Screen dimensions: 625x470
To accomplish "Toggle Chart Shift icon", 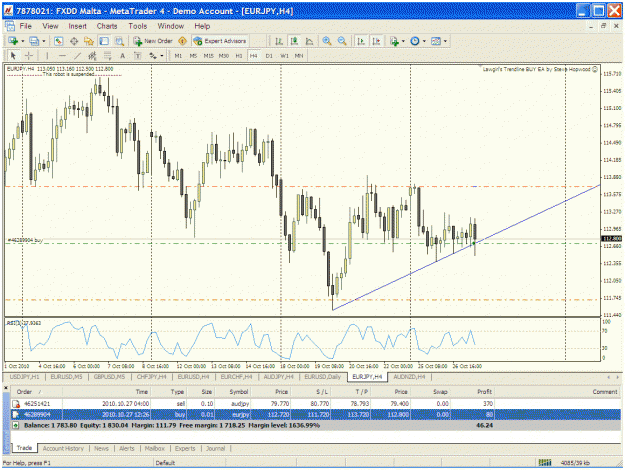I will pos(376,41).
